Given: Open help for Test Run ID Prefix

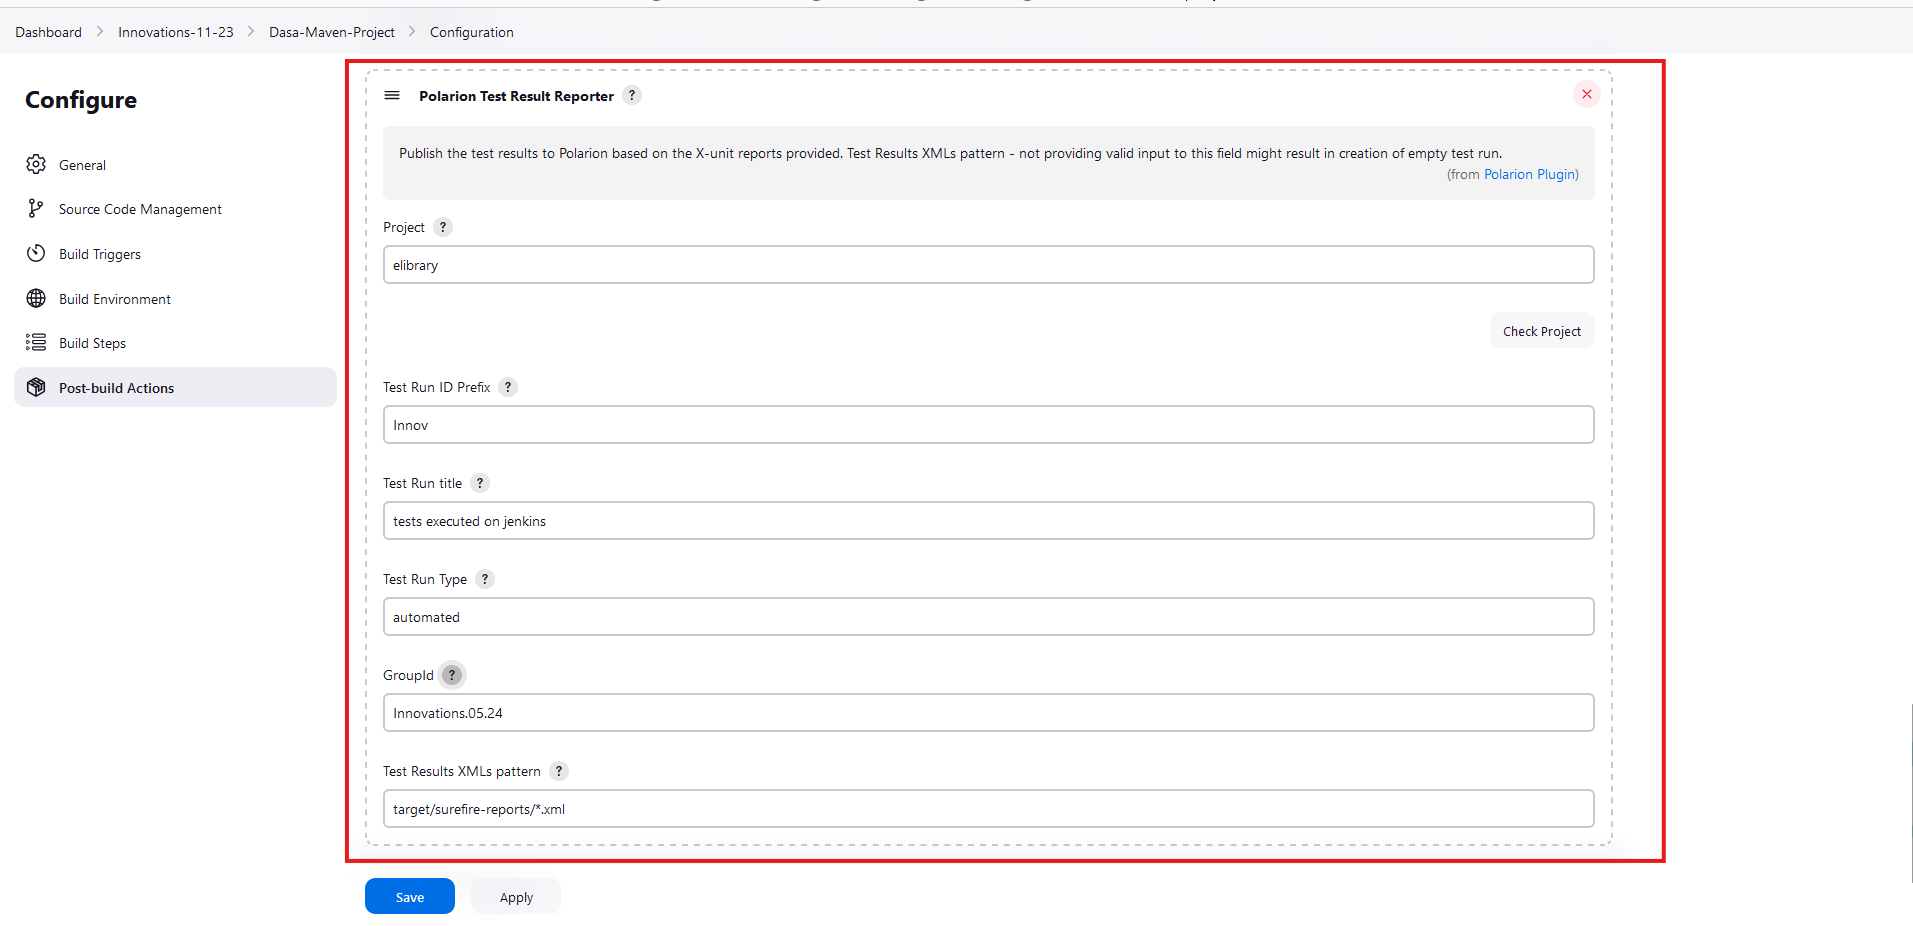Looking at the screenshot, I should [507, 387].
